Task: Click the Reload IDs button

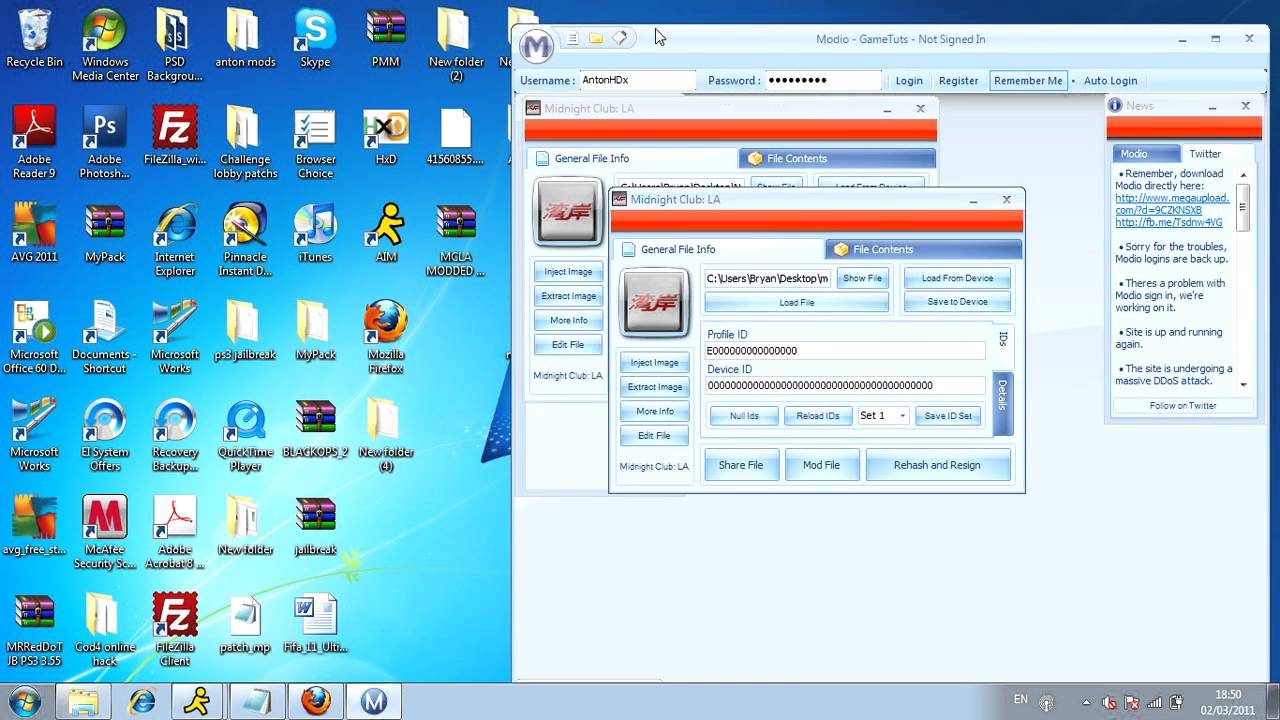Action: (818, 416)
